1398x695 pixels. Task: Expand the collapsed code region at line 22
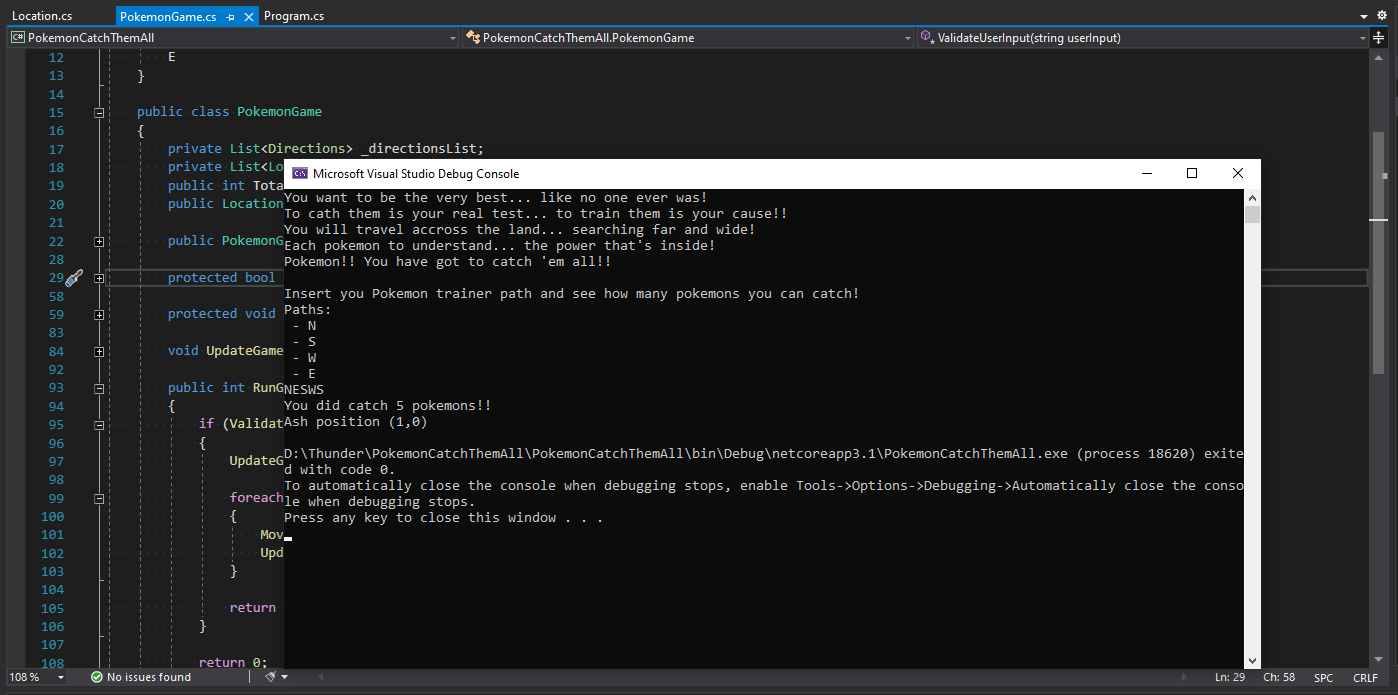(x=99, y=240)
